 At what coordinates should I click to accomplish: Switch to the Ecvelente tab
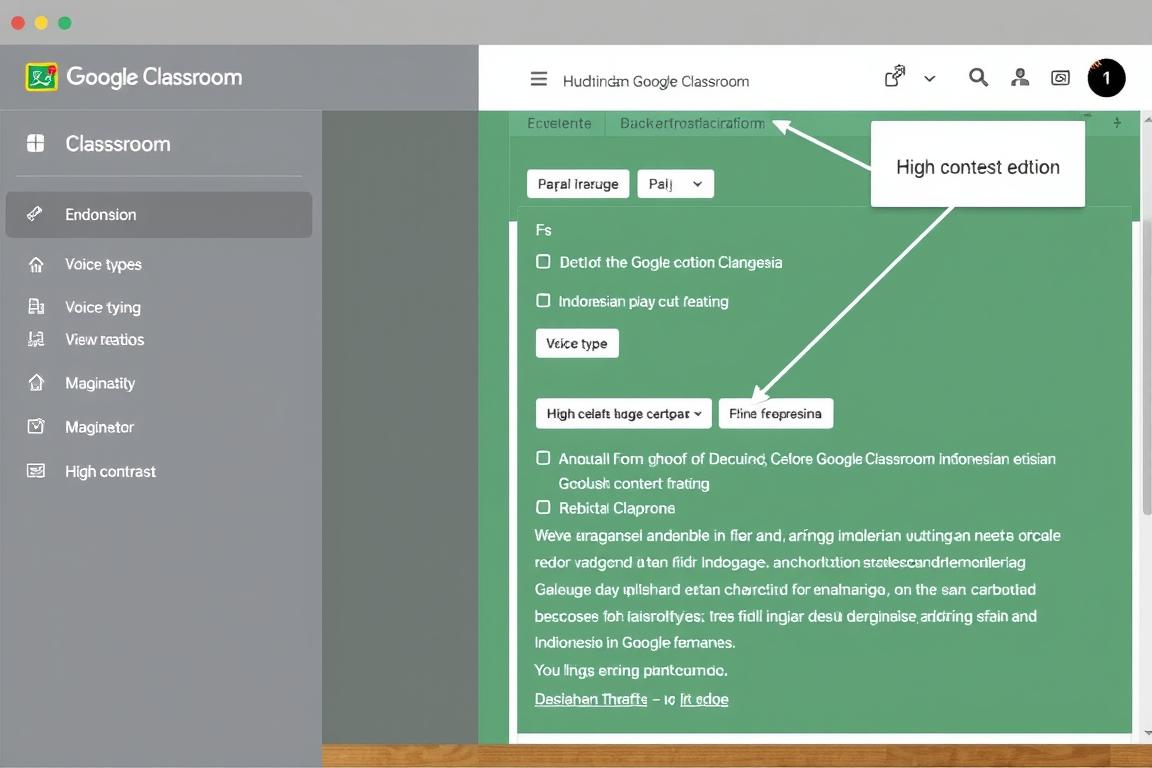tap(559, 123)
